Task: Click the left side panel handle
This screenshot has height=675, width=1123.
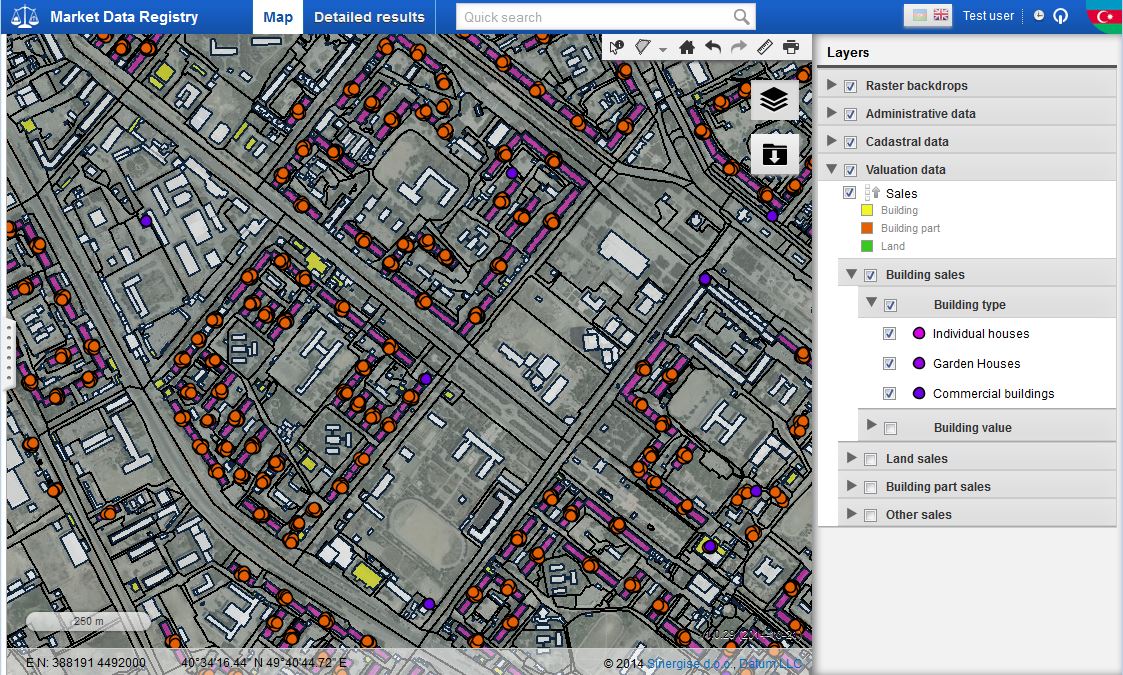Action: tap(9, 353)
